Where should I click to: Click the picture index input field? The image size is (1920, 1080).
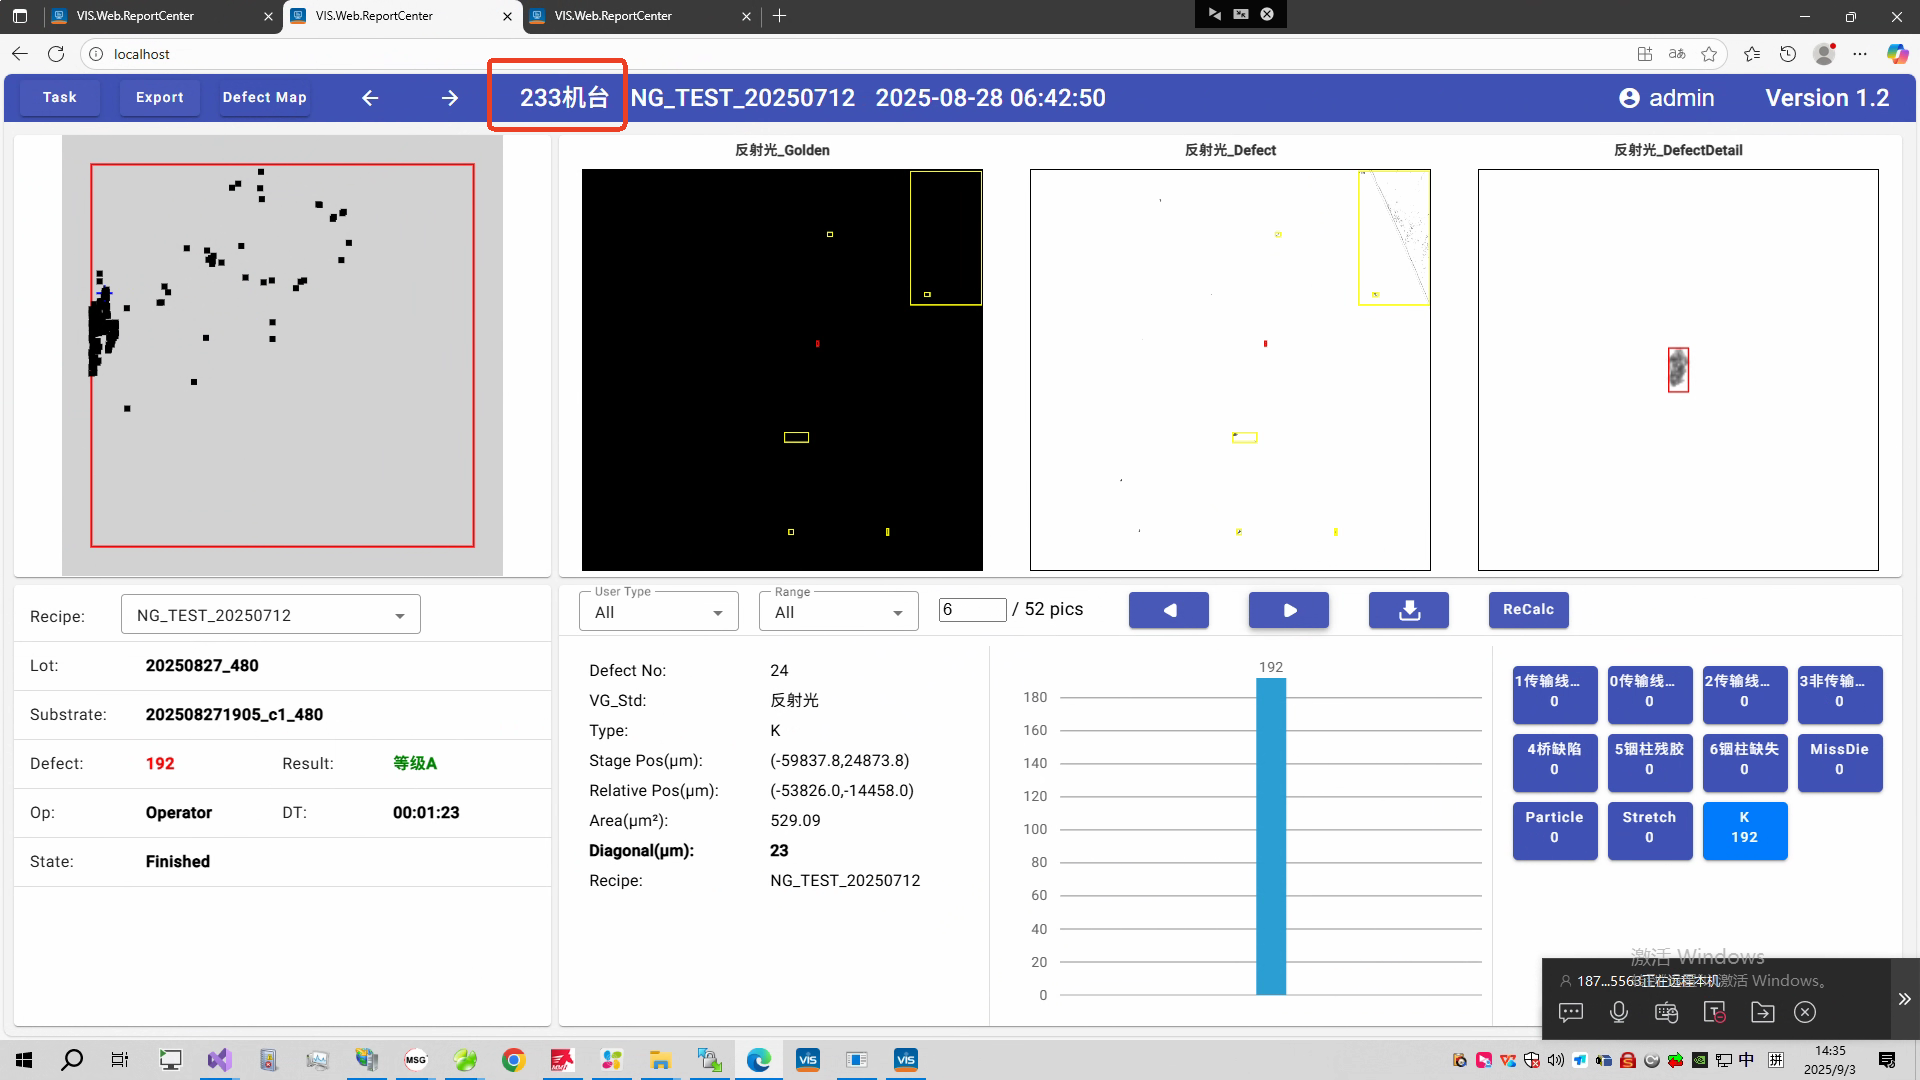click(972, 610)
